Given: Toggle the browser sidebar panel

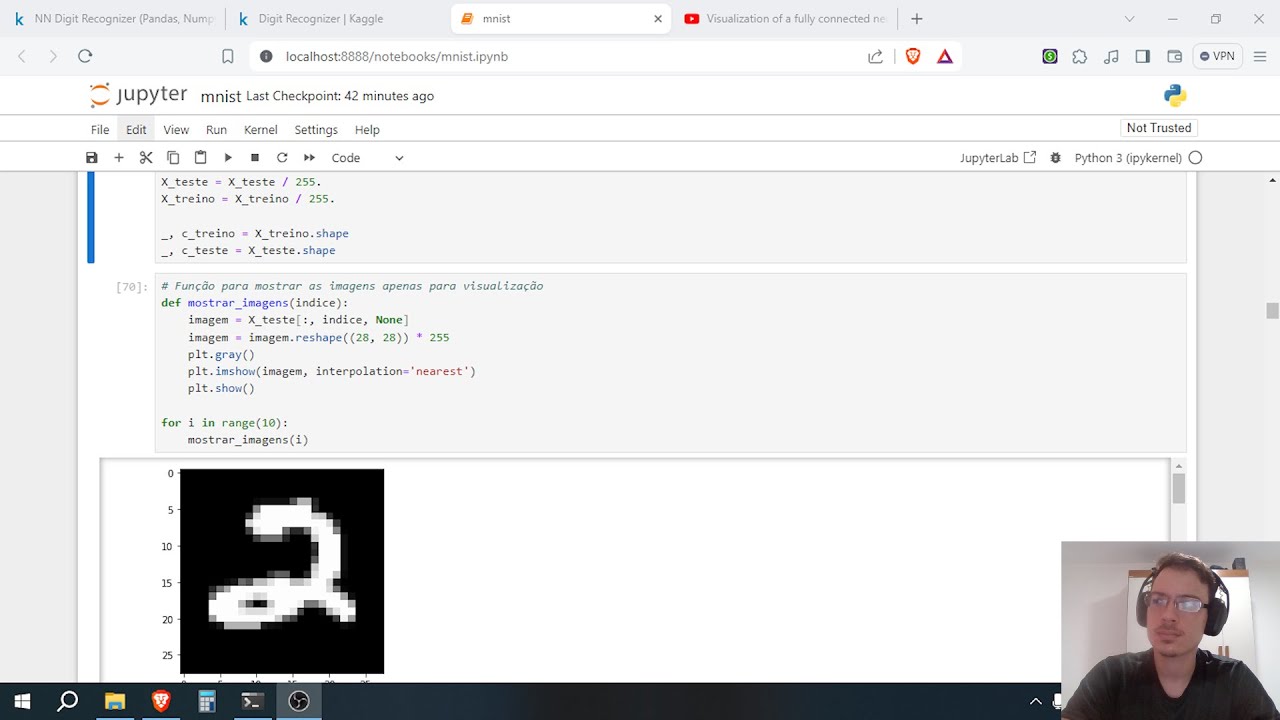Looking at the screenshot, I should coord(1143,56).
